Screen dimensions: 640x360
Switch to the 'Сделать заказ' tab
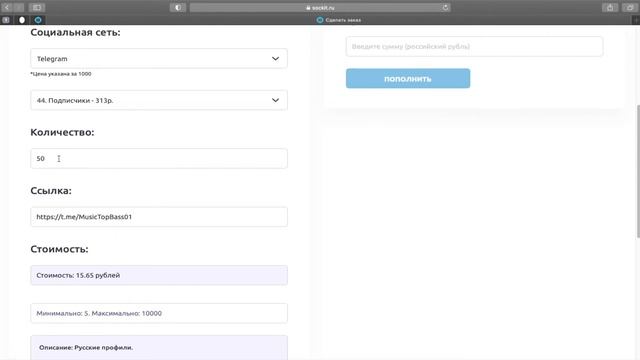coord(339,20)
